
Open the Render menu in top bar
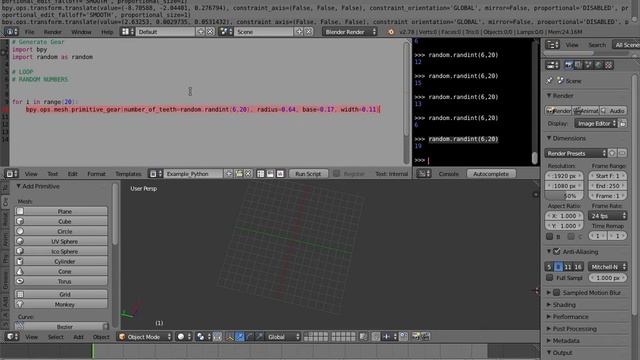coord(53,32)
